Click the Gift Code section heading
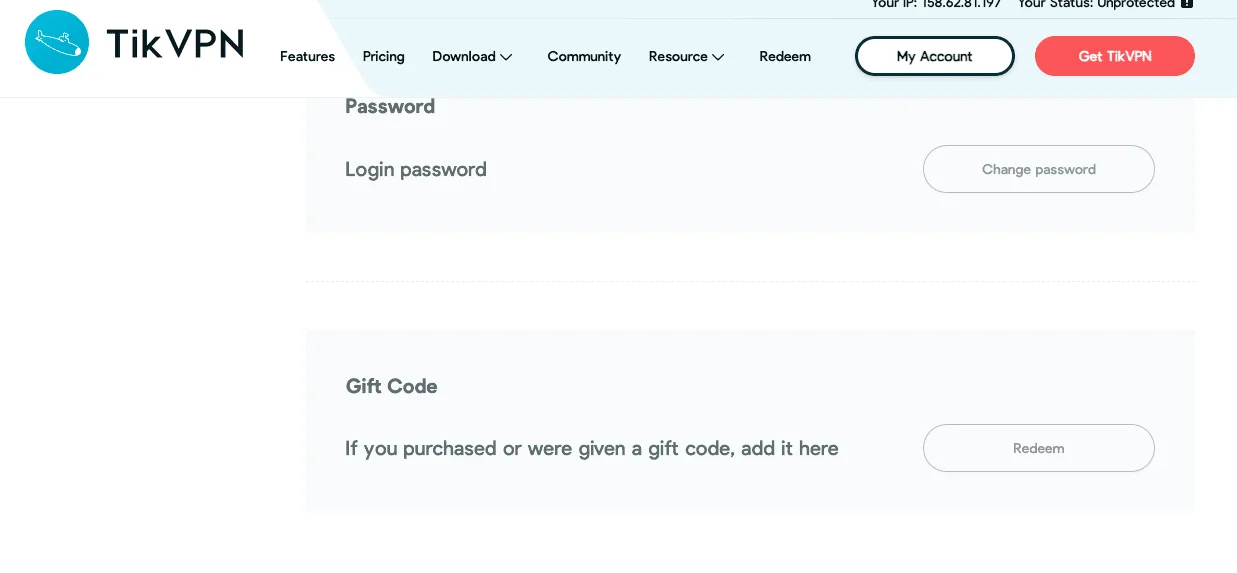1237x573 pixels. 392,386
